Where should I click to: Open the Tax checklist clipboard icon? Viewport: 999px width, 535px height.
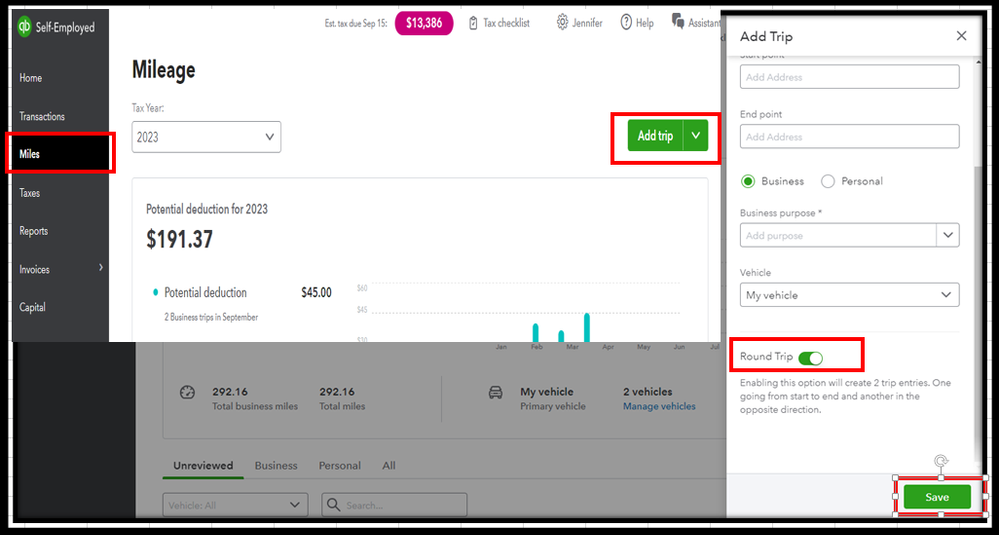[x=473, y=23]
